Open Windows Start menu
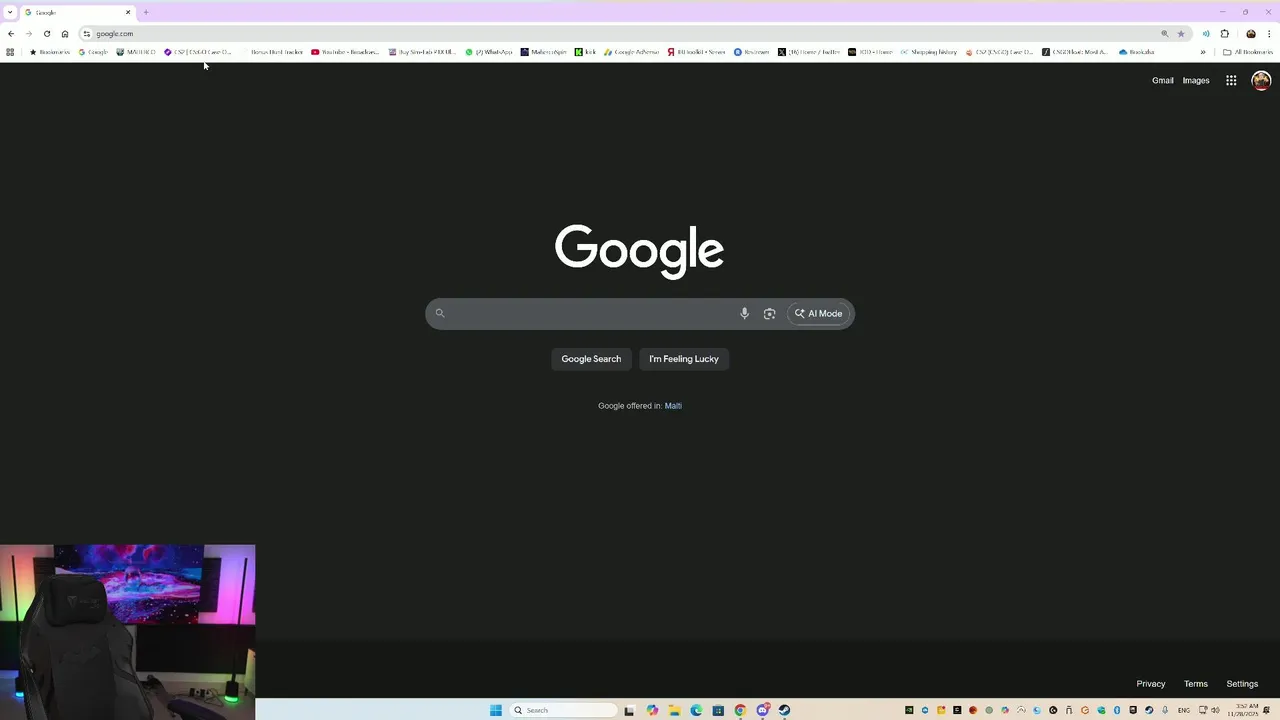Viewport: 1280px width, 720px height. click(x=496, y=710)
